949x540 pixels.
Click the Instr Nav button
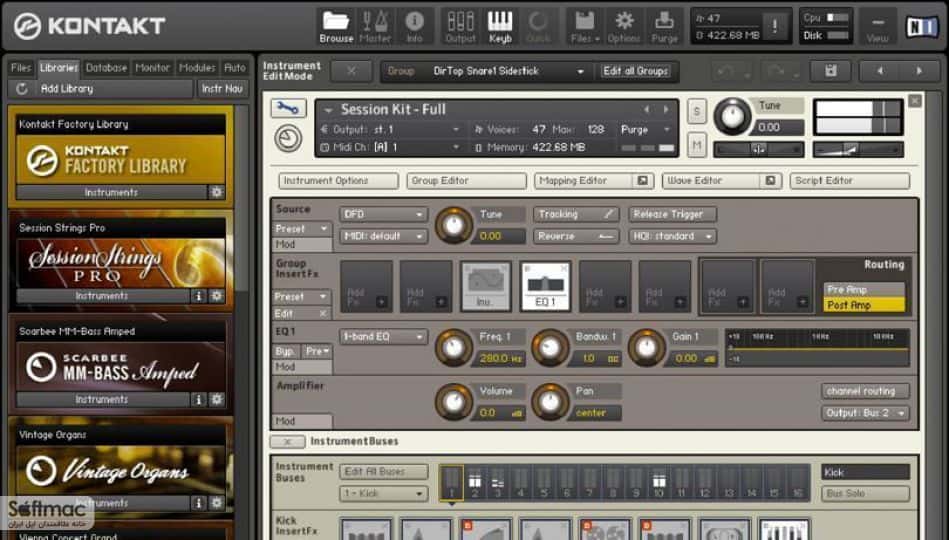[222, 88]
